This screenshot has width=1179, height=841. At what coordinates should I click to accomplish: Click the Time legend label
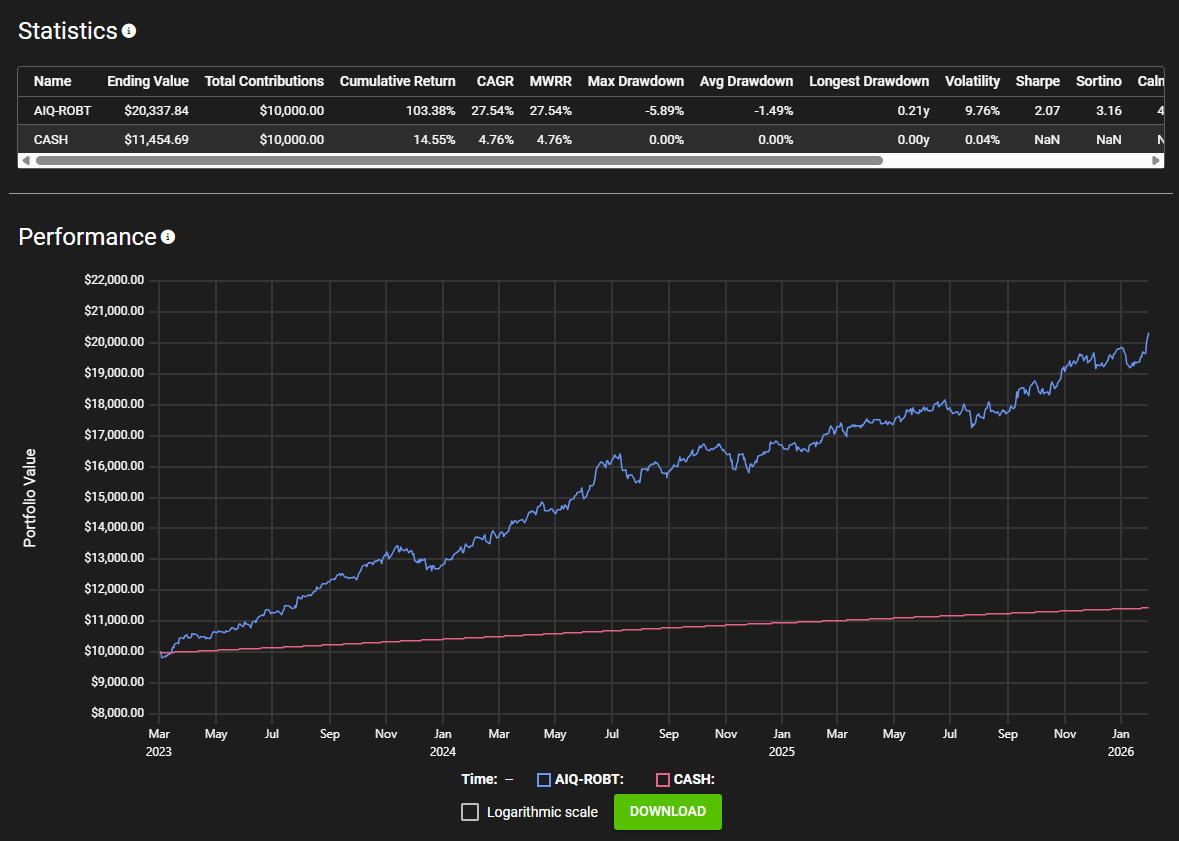(x=479, y=780)
